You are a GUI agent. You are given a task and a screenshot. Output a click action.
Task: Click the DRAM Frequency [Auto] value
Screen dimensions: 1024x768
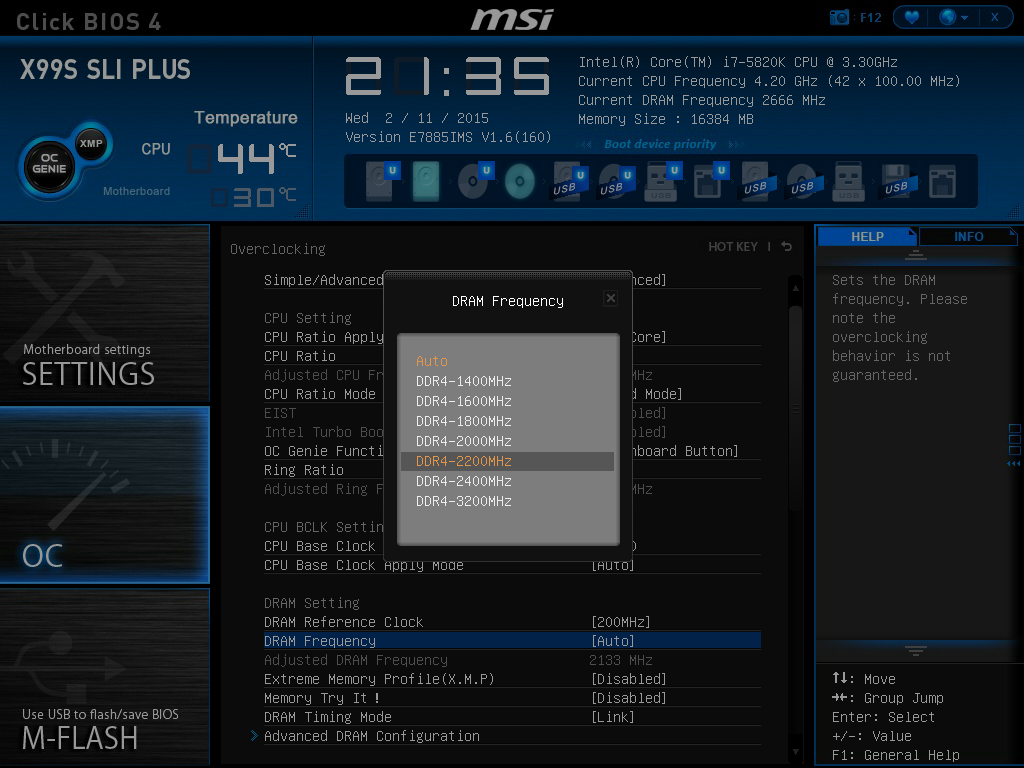point(613,641)
